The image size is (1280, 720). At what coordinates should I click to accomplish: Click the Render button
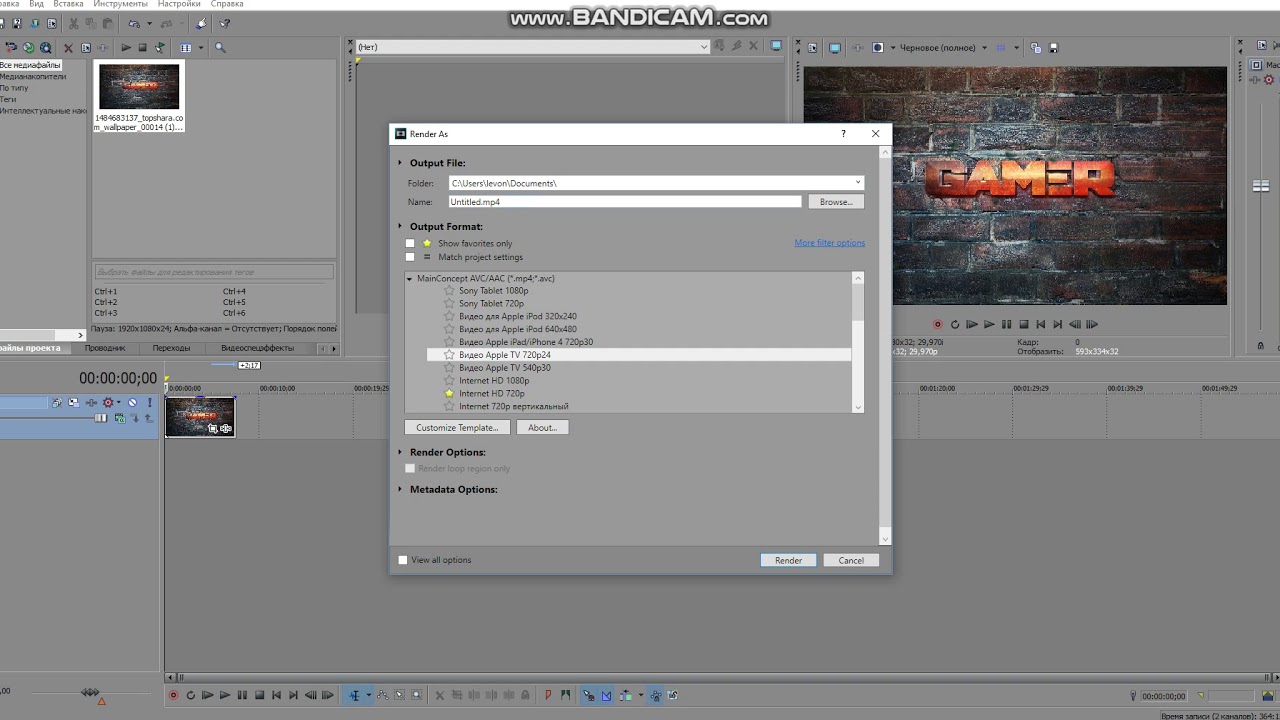click(x=788, y=560)
